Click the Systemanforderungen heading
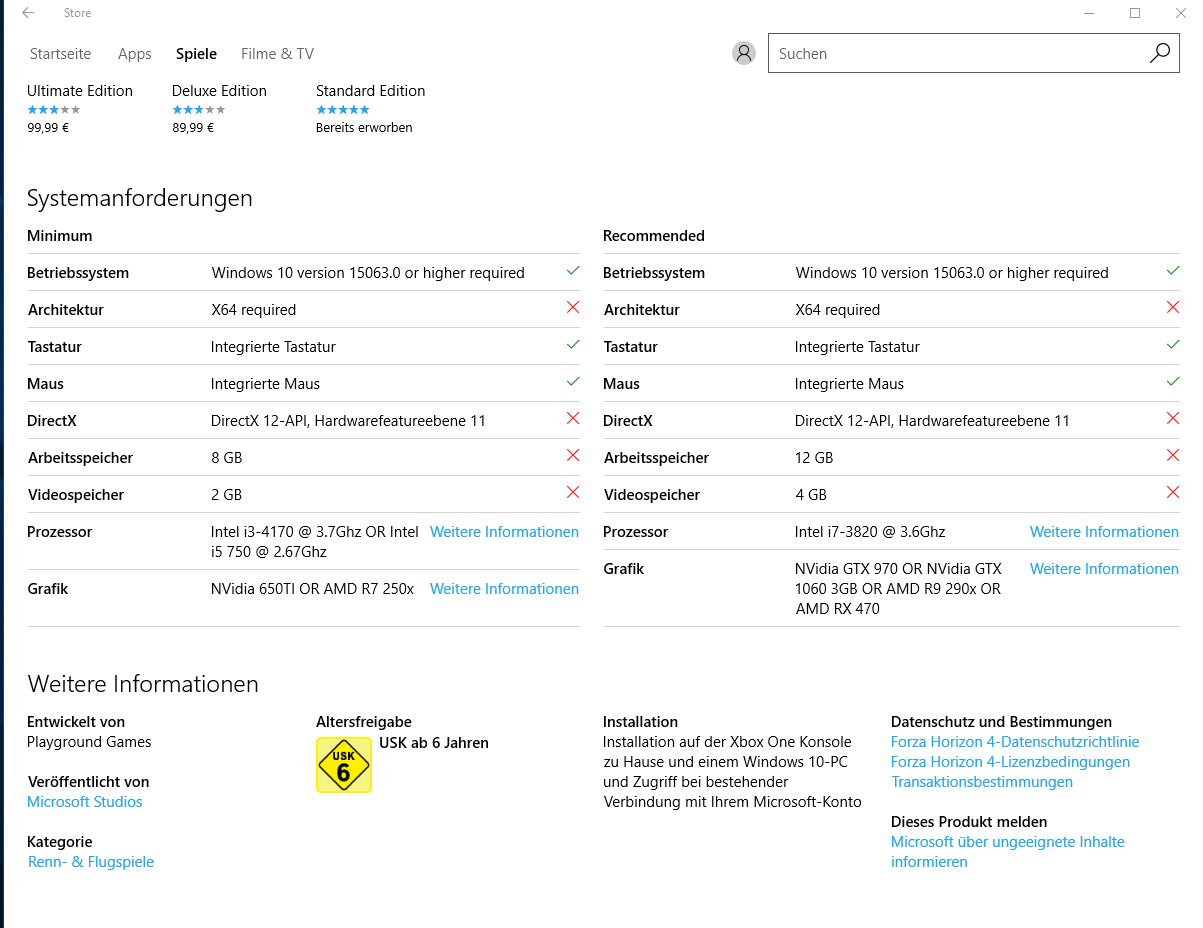The height and width of the screenshot is (928, 1203). pyautogui.click(x=140, y=198)
